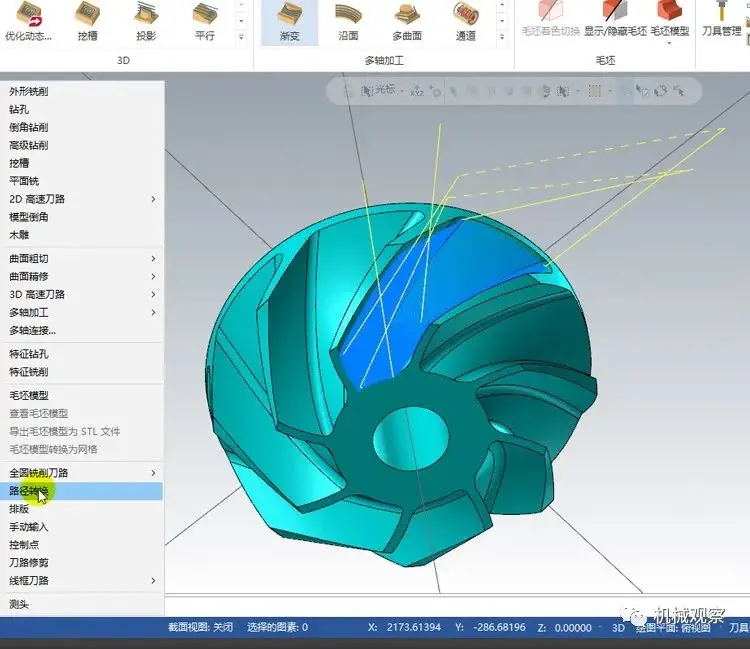Screen dimensions: 750x649
Task: Expand the 2D 高速刀路 submenu
Action: point(82,199)
